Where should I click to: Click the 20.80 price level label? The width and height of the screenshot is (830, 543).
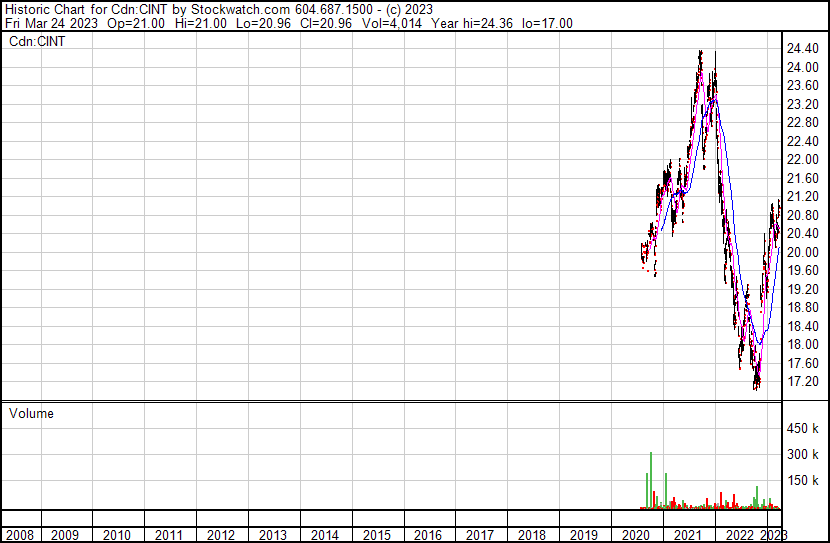click(x=803, y=215)
